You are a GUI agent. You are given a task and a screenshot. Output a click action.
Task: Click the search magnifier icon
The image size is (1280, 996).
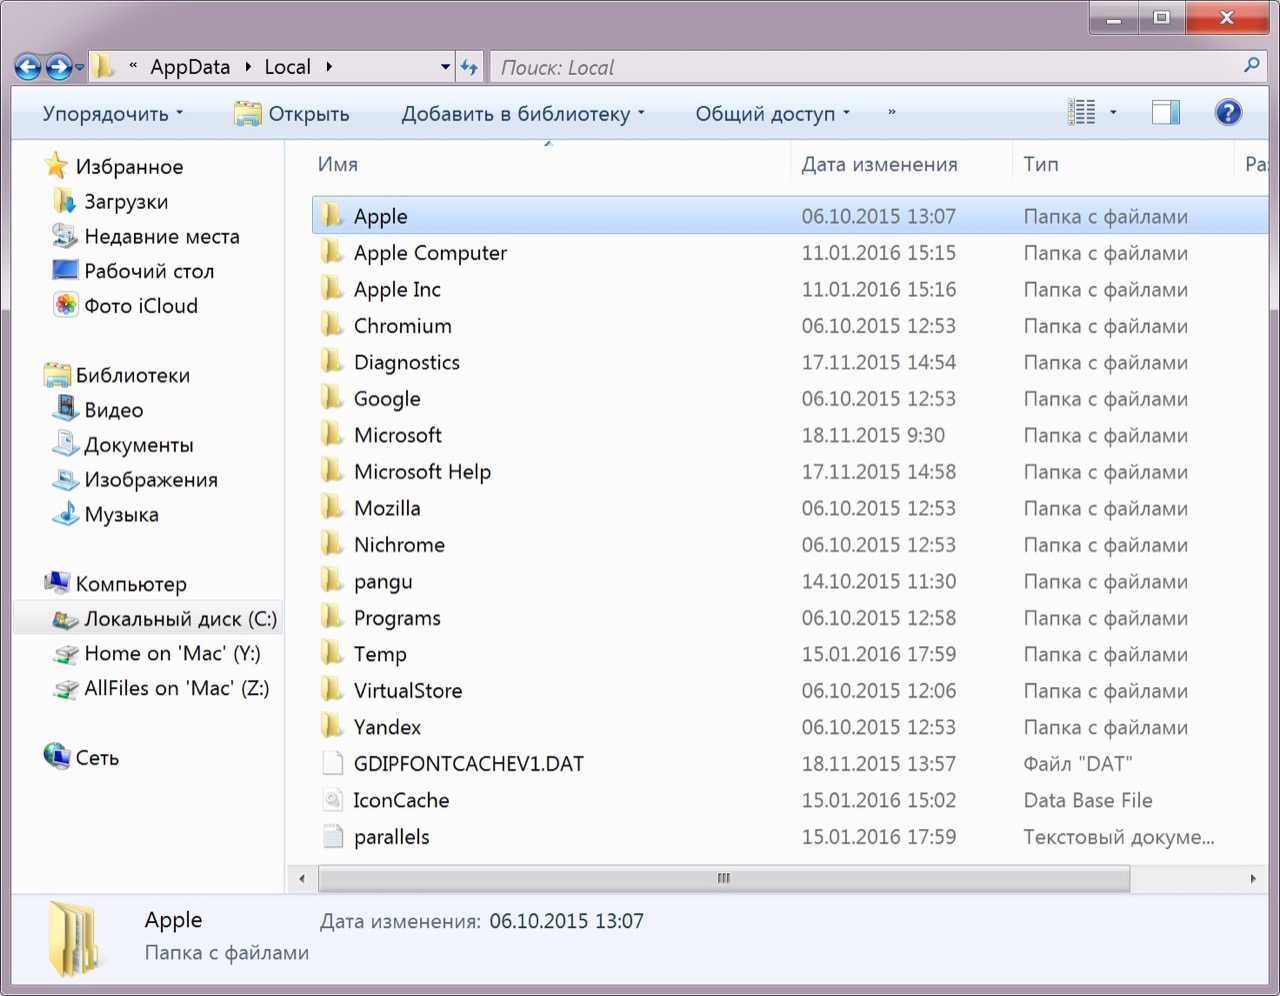1251,66
